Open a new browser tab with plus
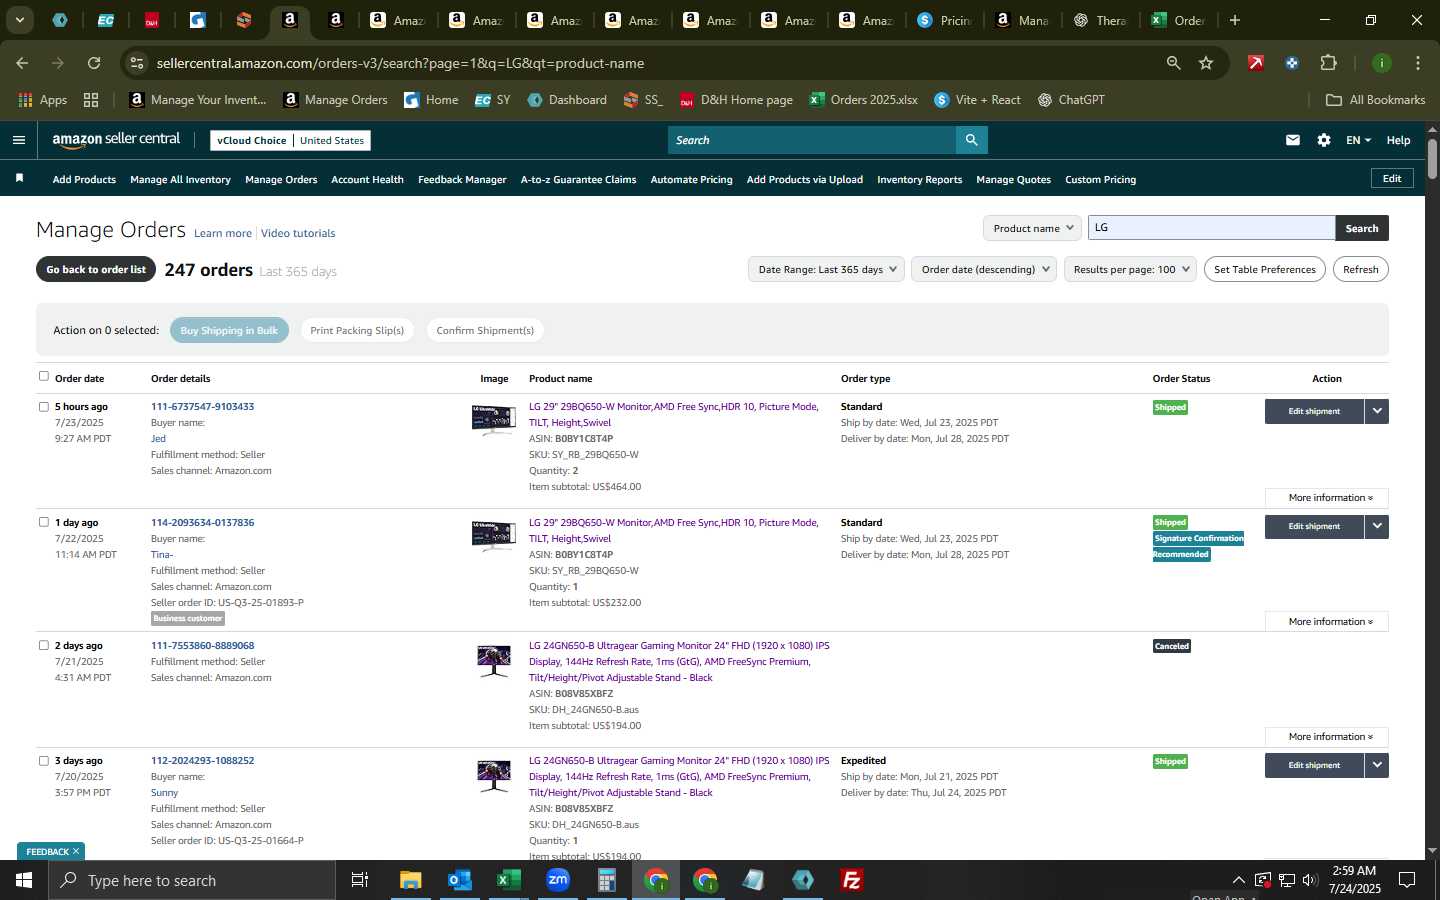 pos(1235,20)
